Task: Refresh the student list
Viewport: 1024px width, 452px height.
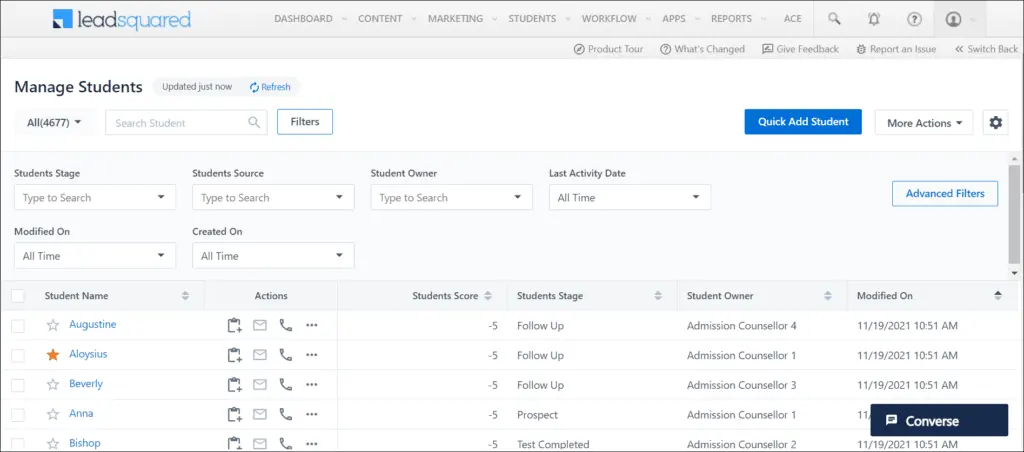Action: point(270,87)
